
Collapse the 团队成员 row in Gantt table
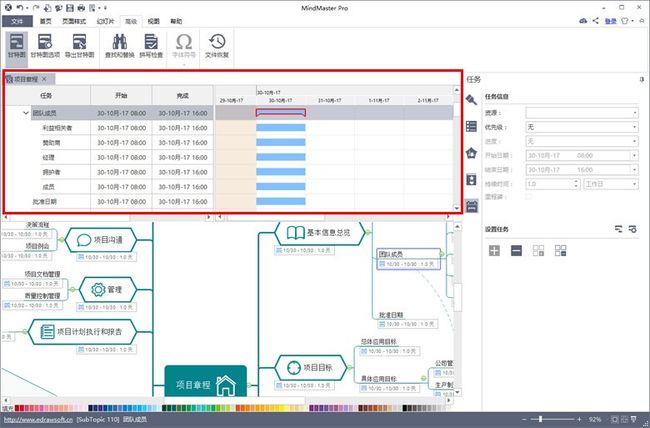point(26,113)
